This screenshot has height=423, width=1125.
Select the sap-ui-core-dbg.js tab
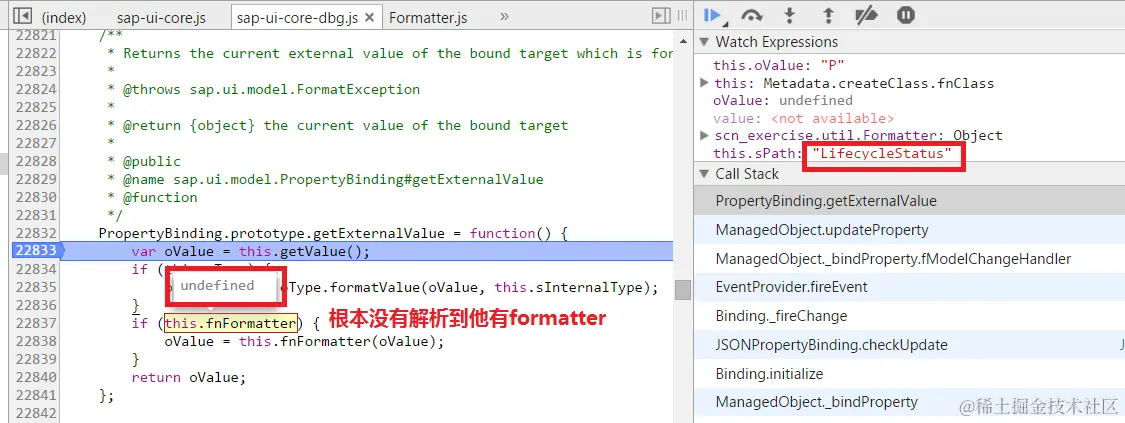click(x=297, y=17)
